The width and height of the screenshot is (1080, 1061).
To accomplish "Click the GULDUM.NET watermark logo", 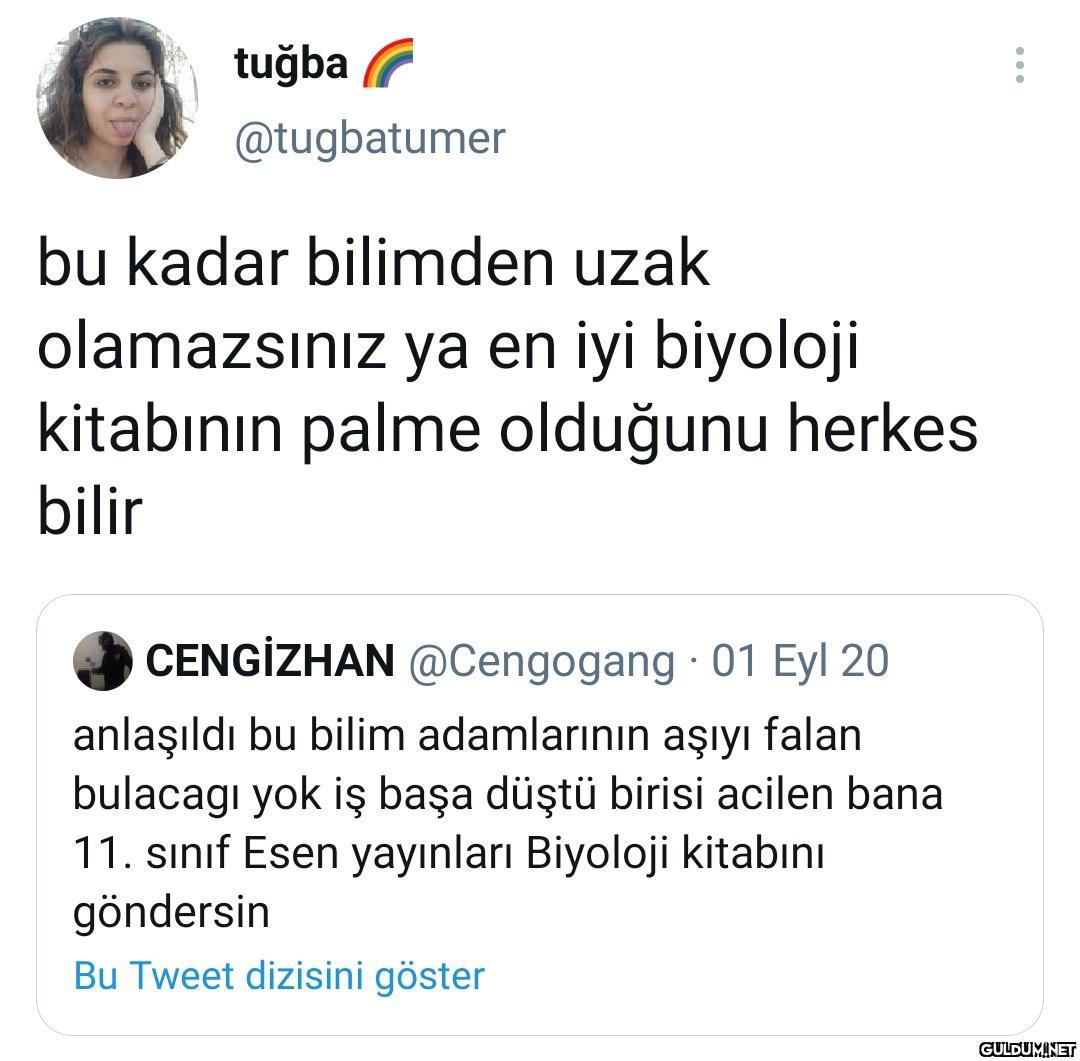I will [1027, 1049].
